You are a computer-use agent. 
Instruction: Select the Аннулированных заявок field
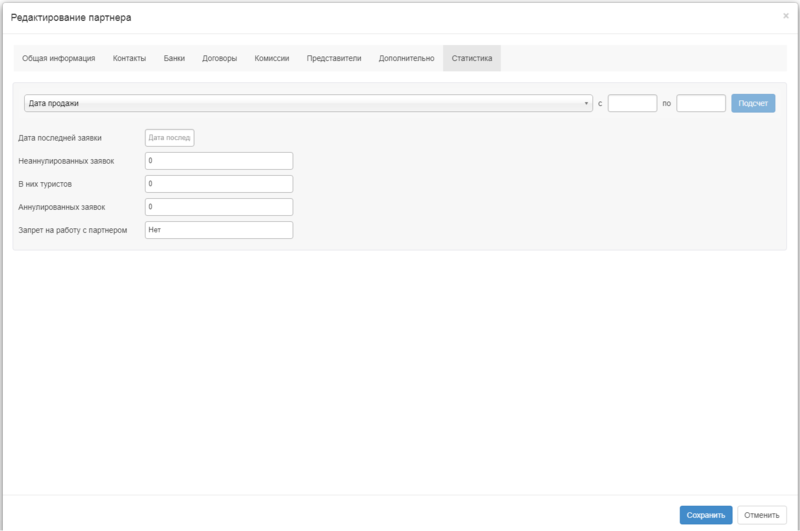click(x=218, y=207)
